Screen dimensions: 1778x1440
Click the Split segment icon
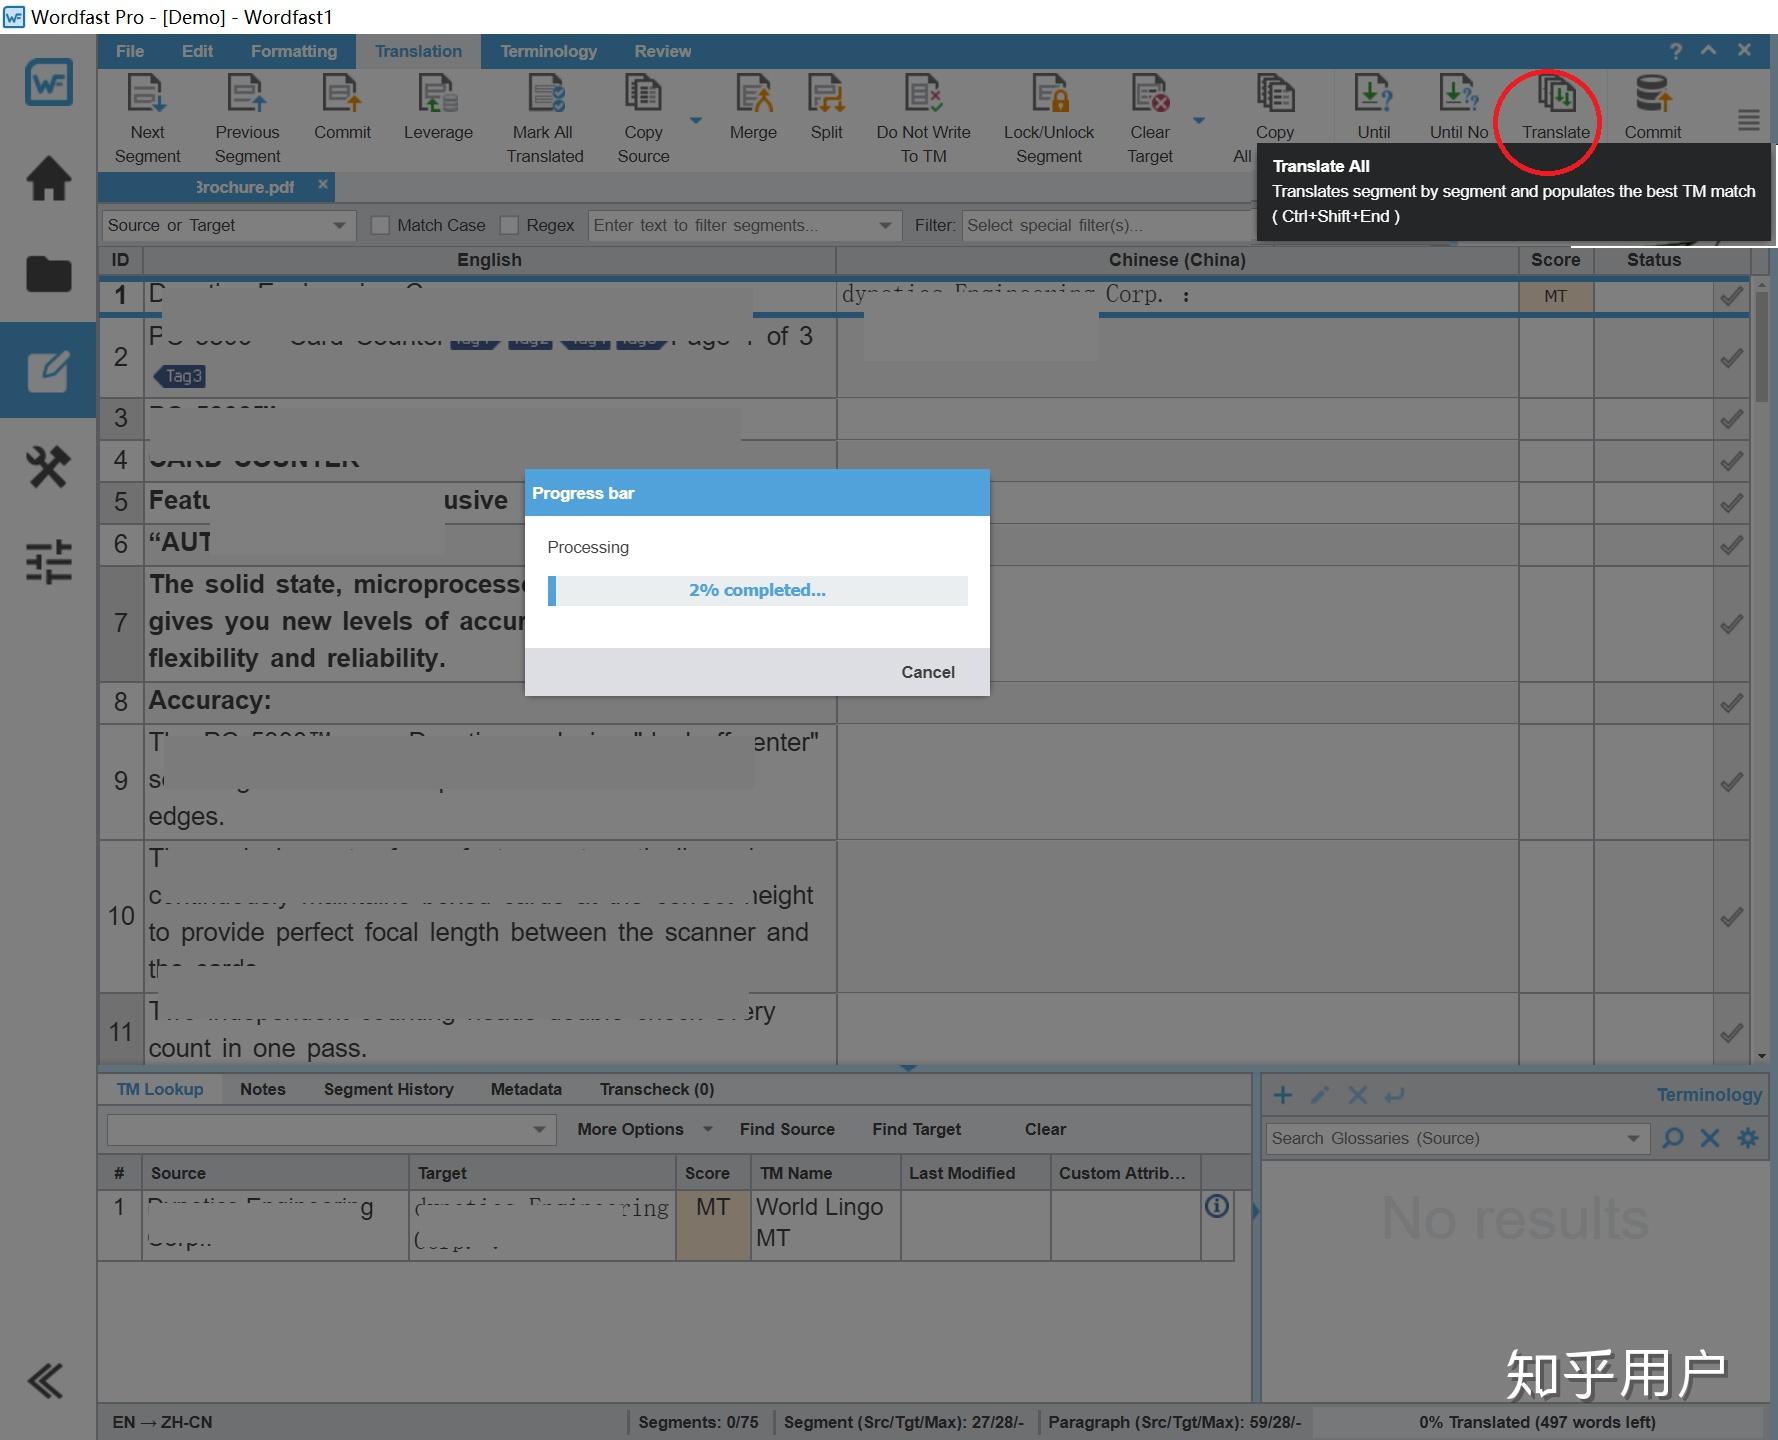point(827,93)
